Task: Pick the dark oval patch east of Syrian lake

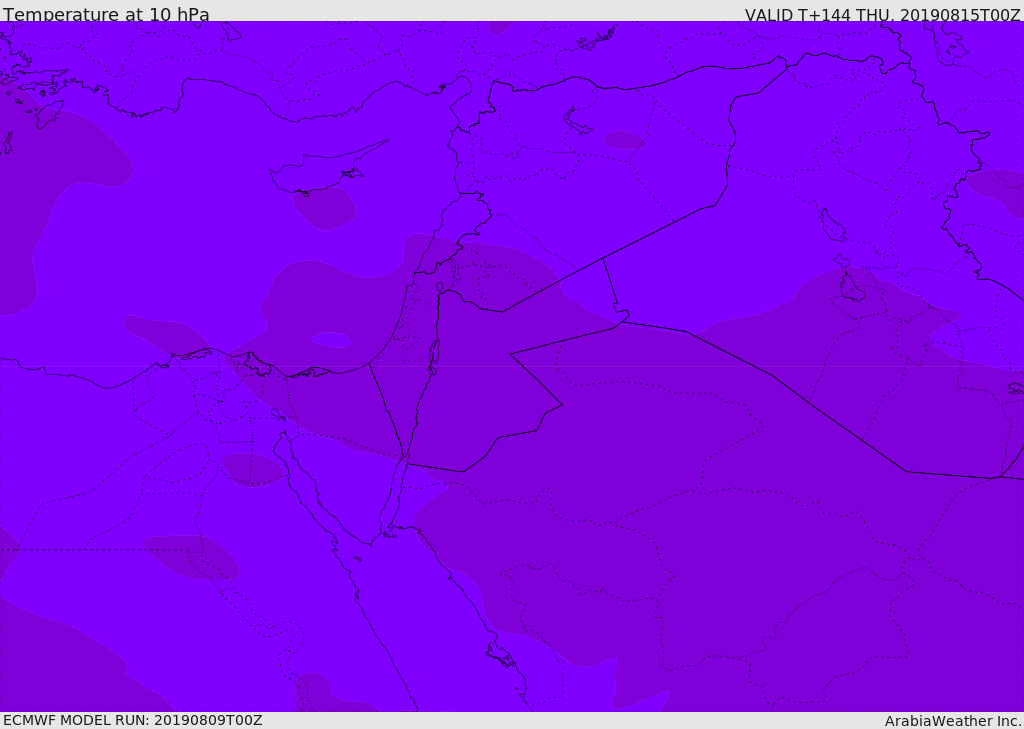Action: click(x=625, y=140)
